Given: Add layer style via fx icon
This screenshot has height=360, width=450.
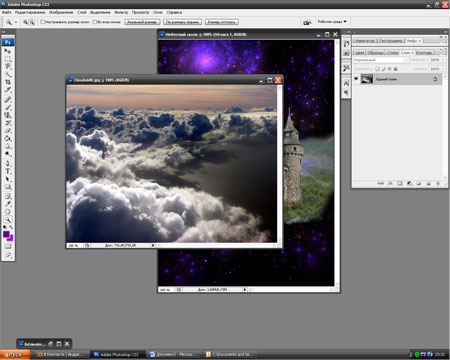Looking at the screenshot, I should (x=390, y=183).
